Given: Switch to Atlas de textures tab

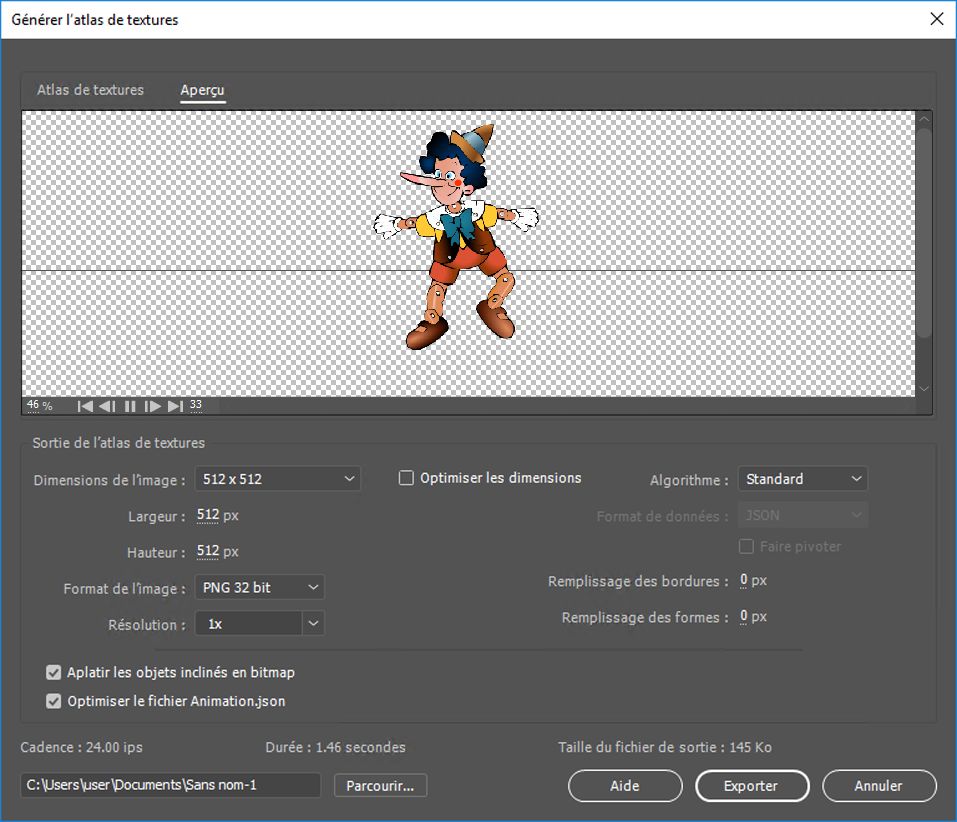Looking at the screenshot, I should pyautogui.click(x=90, y=90).
